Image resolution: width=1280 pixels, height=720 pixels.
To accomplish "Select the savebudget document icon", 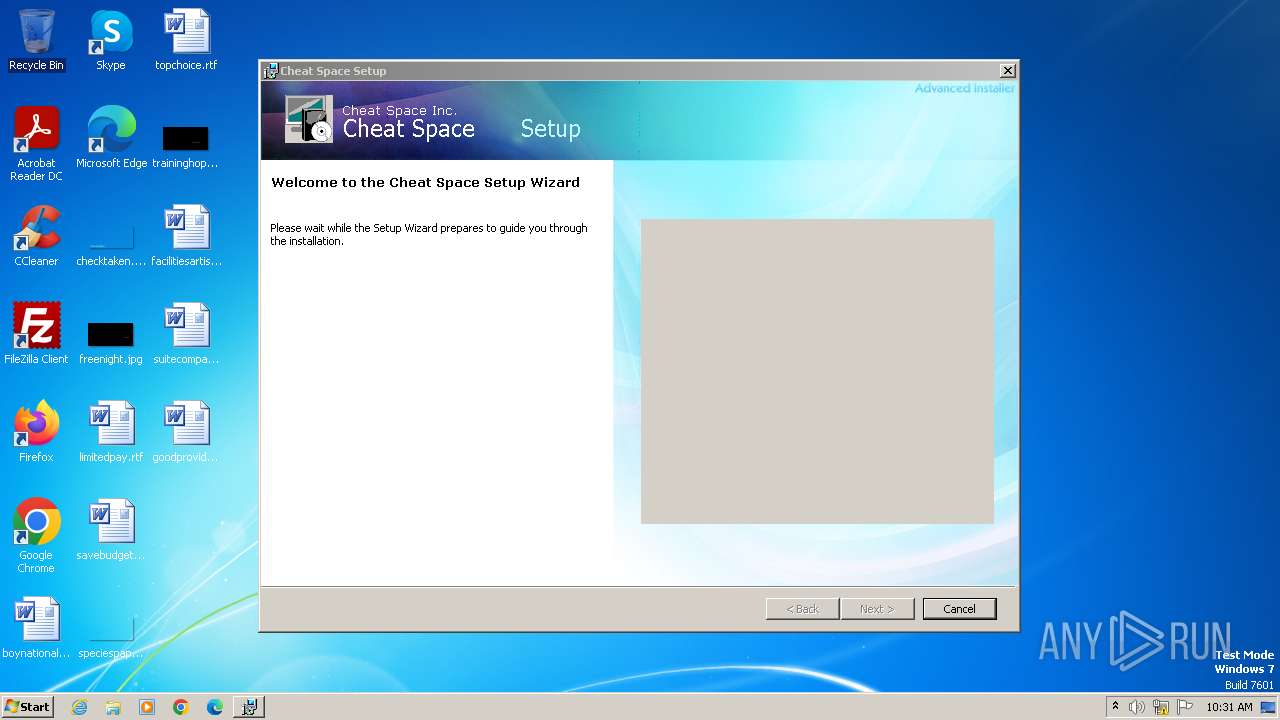I will pyautogui.click(x=111, y=530).
